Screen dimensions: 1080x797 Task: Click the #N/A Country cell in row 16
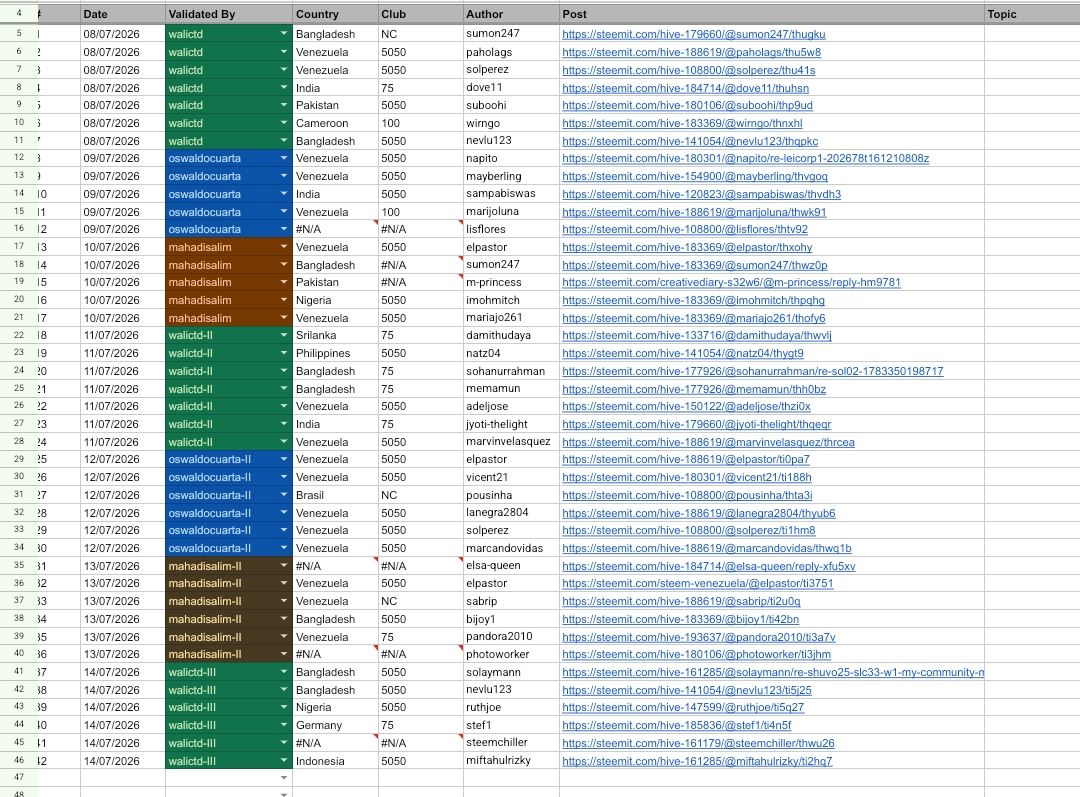[335, 229]
